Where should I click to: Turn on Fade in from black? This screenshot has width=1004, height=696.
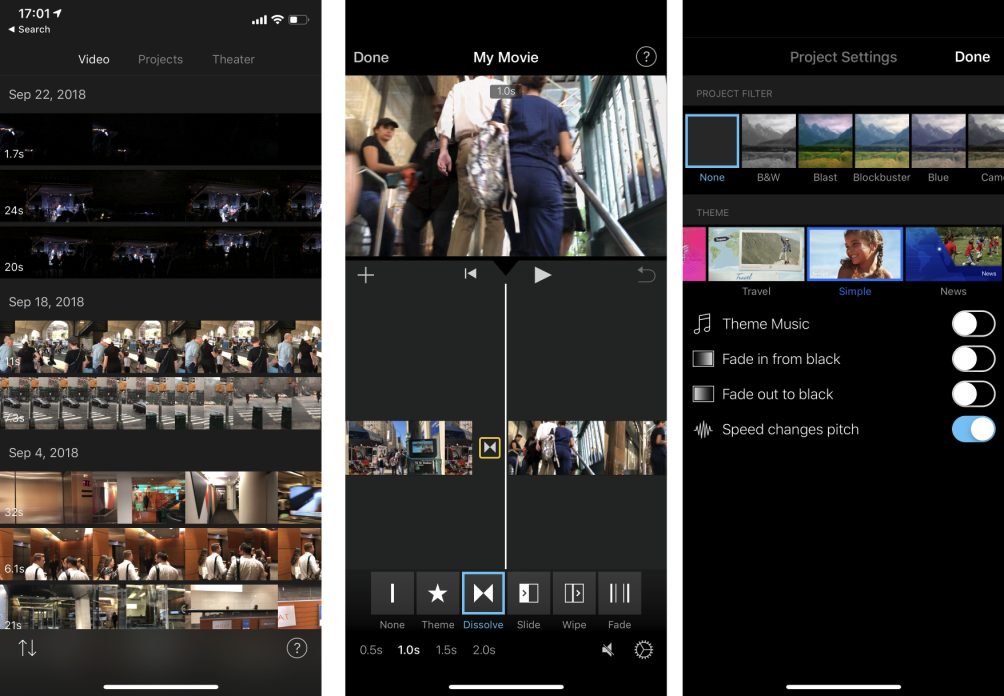click(x=972, y=358)
